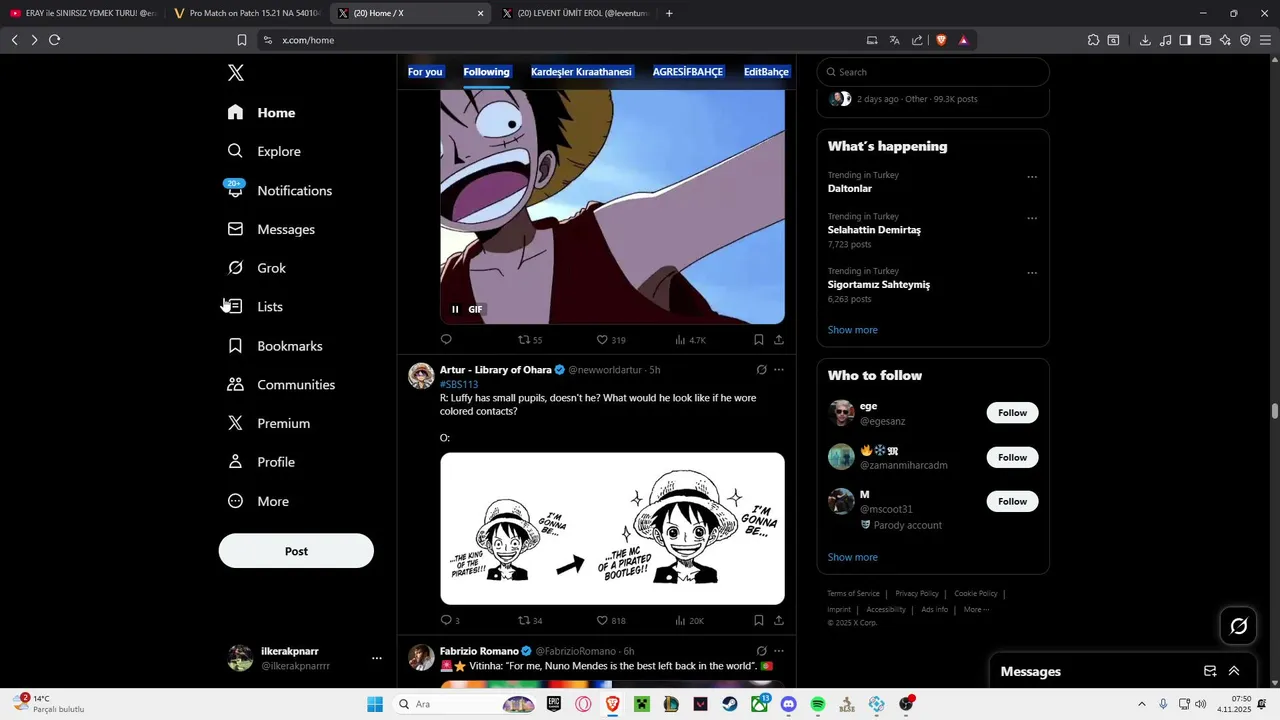Share Artur's SBS113 post

(x=779, y=621)
